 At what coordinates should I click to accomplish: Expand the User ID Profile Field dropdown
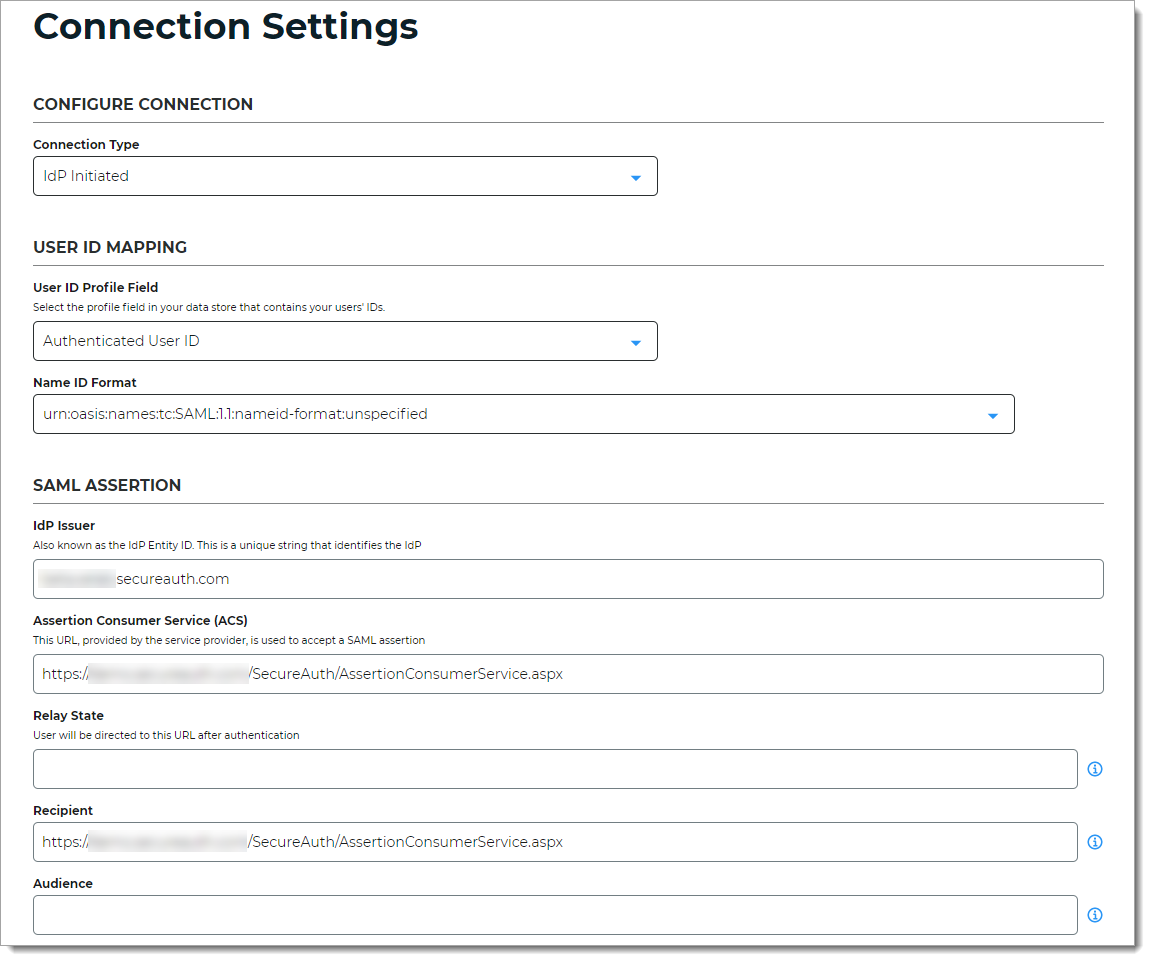click(345, 341)
